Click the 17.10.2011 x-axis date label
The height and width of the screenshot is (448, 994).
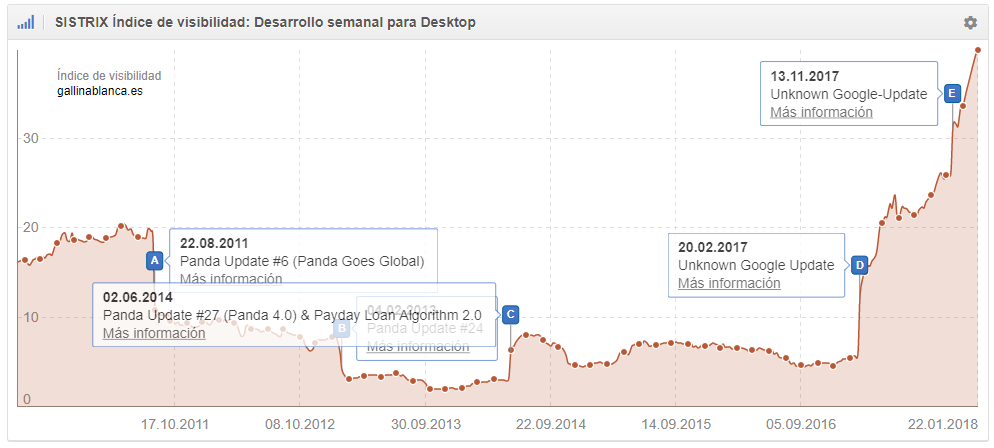tap(173, 423)
